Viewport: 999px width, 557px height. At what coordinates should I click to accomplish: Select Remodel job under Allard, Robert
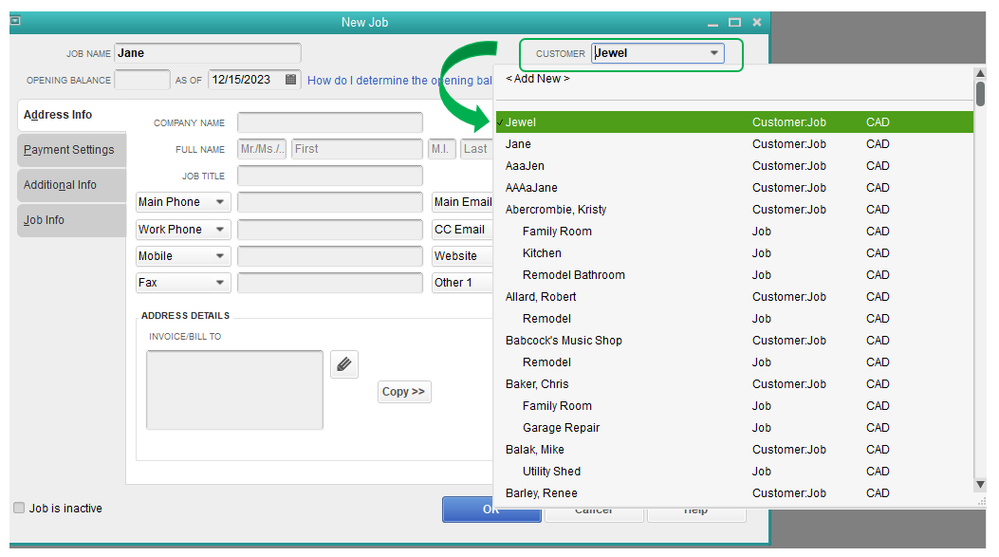pyautogui.click(x=735, y=319)
